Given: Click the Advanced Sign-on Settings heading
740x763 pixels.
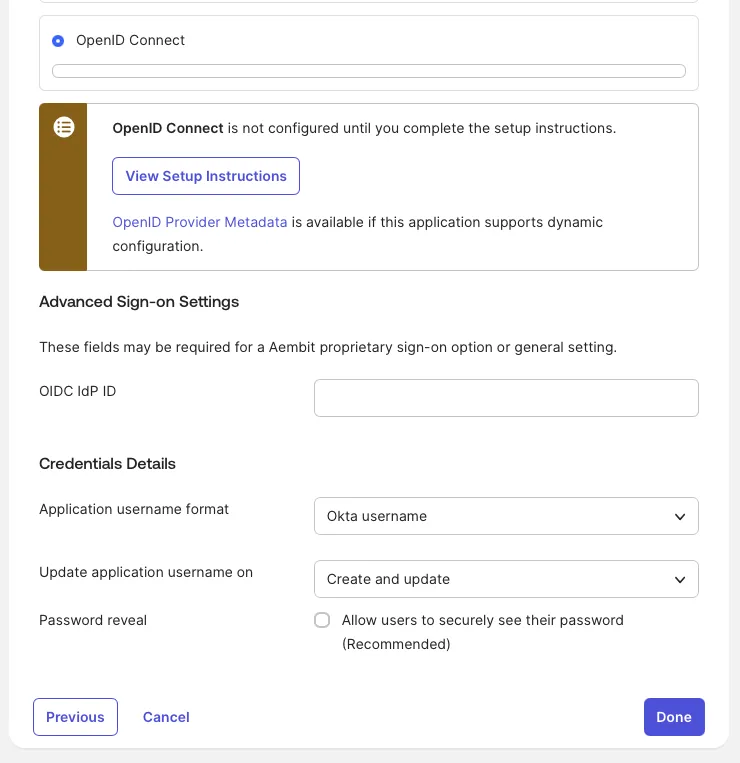Looking at the screenshot, I should [x=139, y=302].
